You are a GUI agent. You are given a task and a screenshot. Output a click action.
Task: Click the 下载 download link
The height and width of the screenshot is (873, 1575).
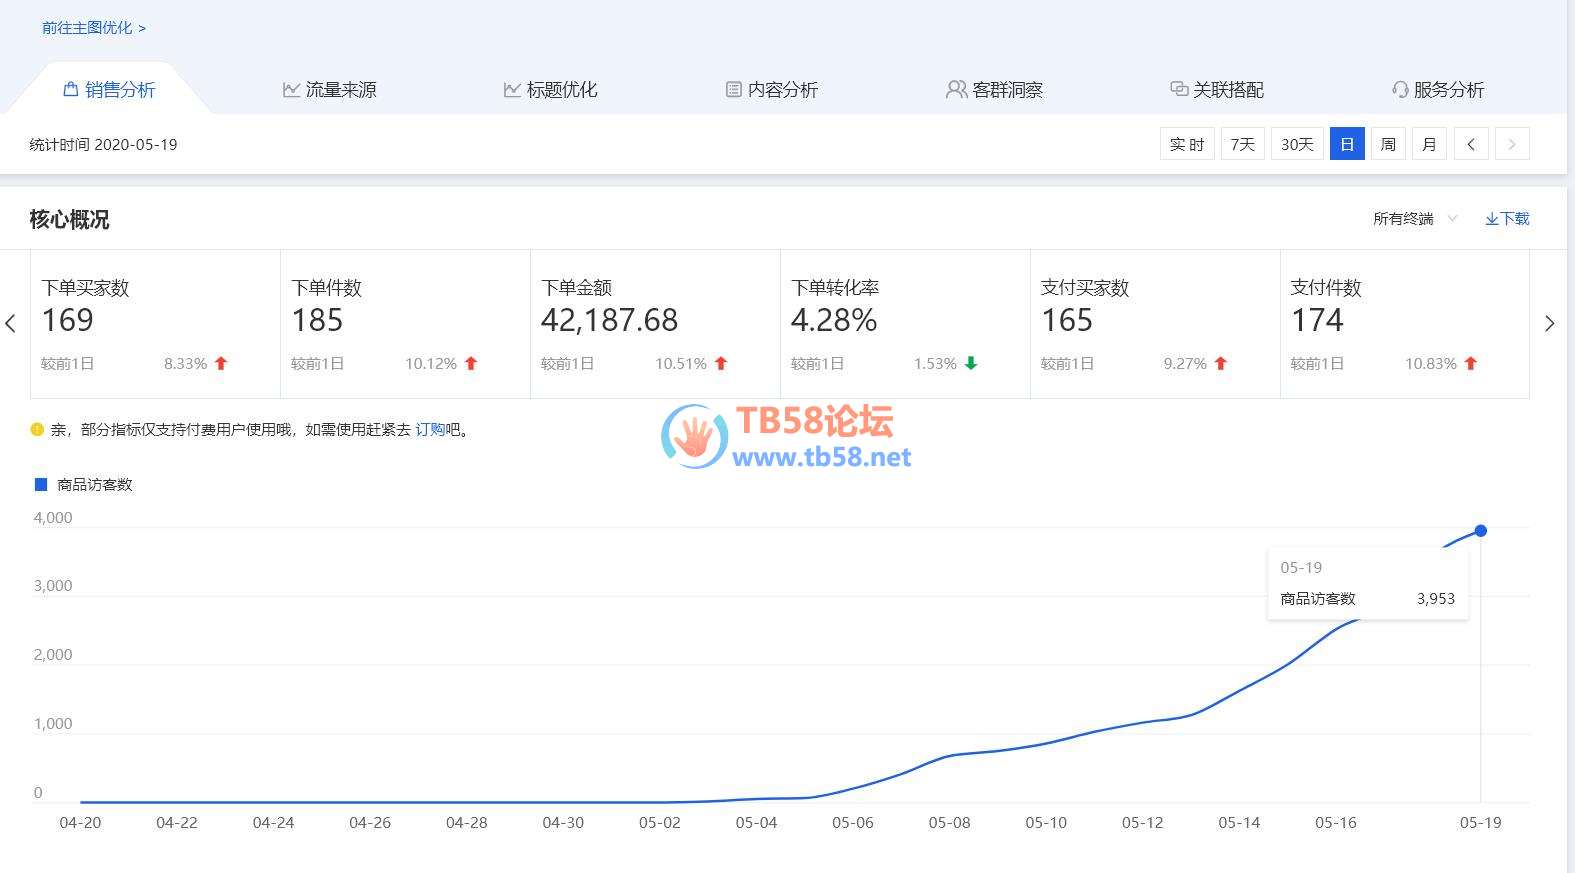pos(1507,219)
